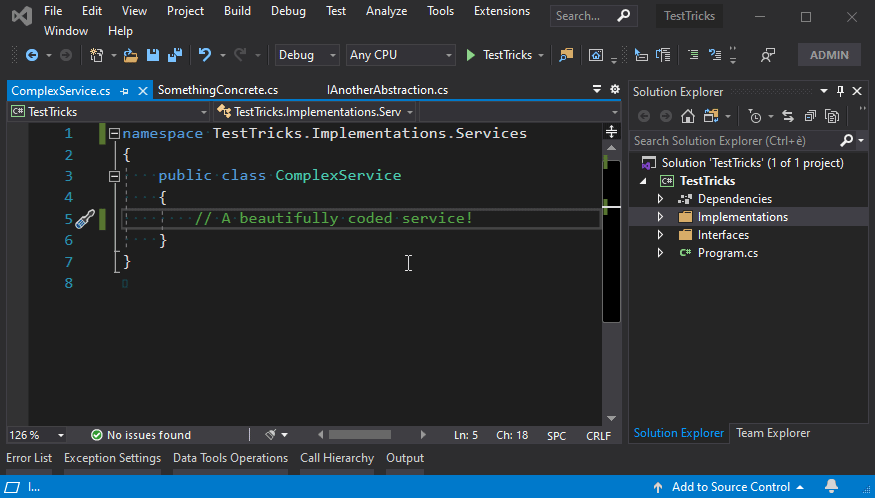
Task: Open the Build menu
Action: coord(237,11)
